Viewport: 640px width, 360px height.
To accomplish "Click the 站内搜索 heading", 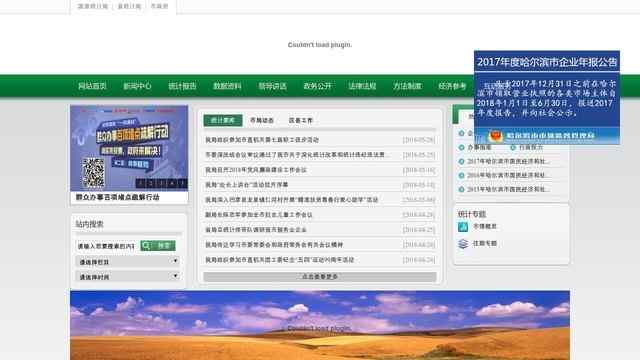I will (x=89, y=224).
